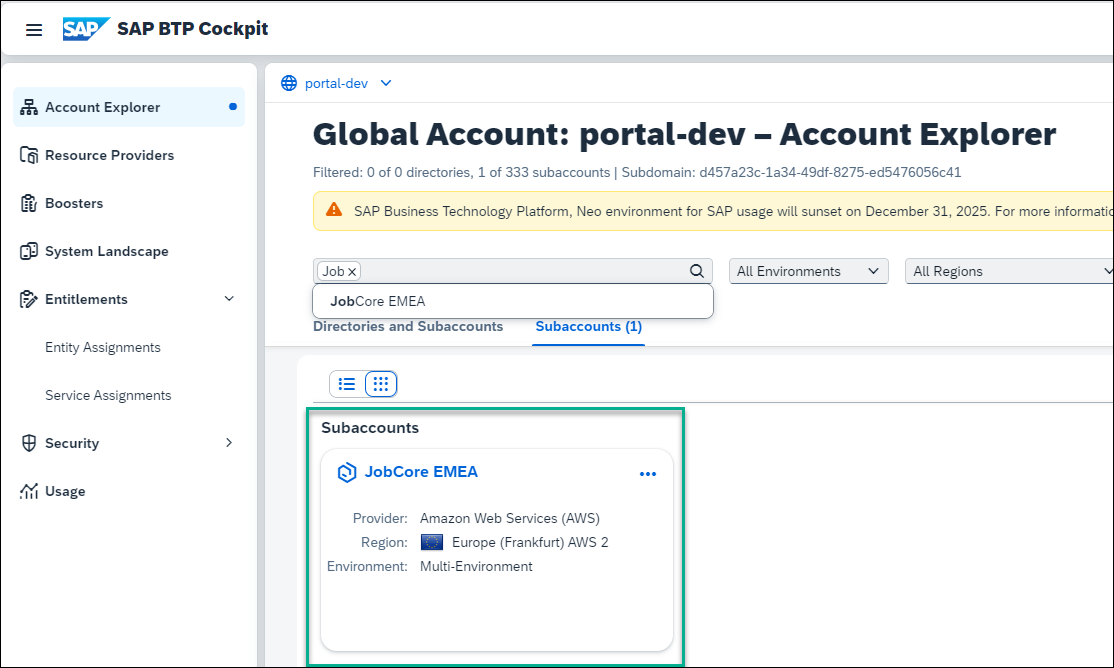1114x668 pixels.
Task: Click the Neo environment sunset warning message
Action: tap(733, 211)
